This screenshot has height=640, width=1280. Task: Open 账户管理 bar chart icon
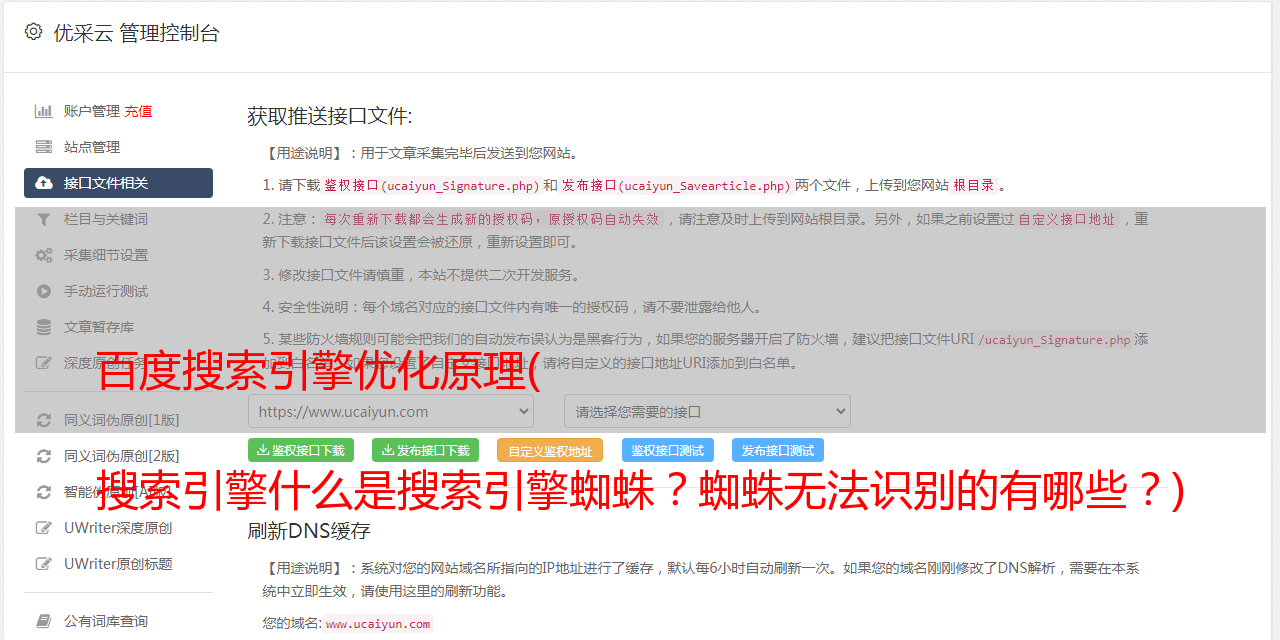coord(44,111)
